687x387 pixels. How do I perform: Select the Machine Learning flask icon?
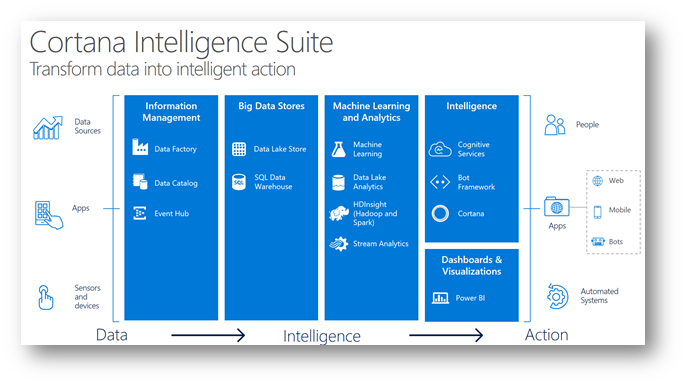(338, 149)
